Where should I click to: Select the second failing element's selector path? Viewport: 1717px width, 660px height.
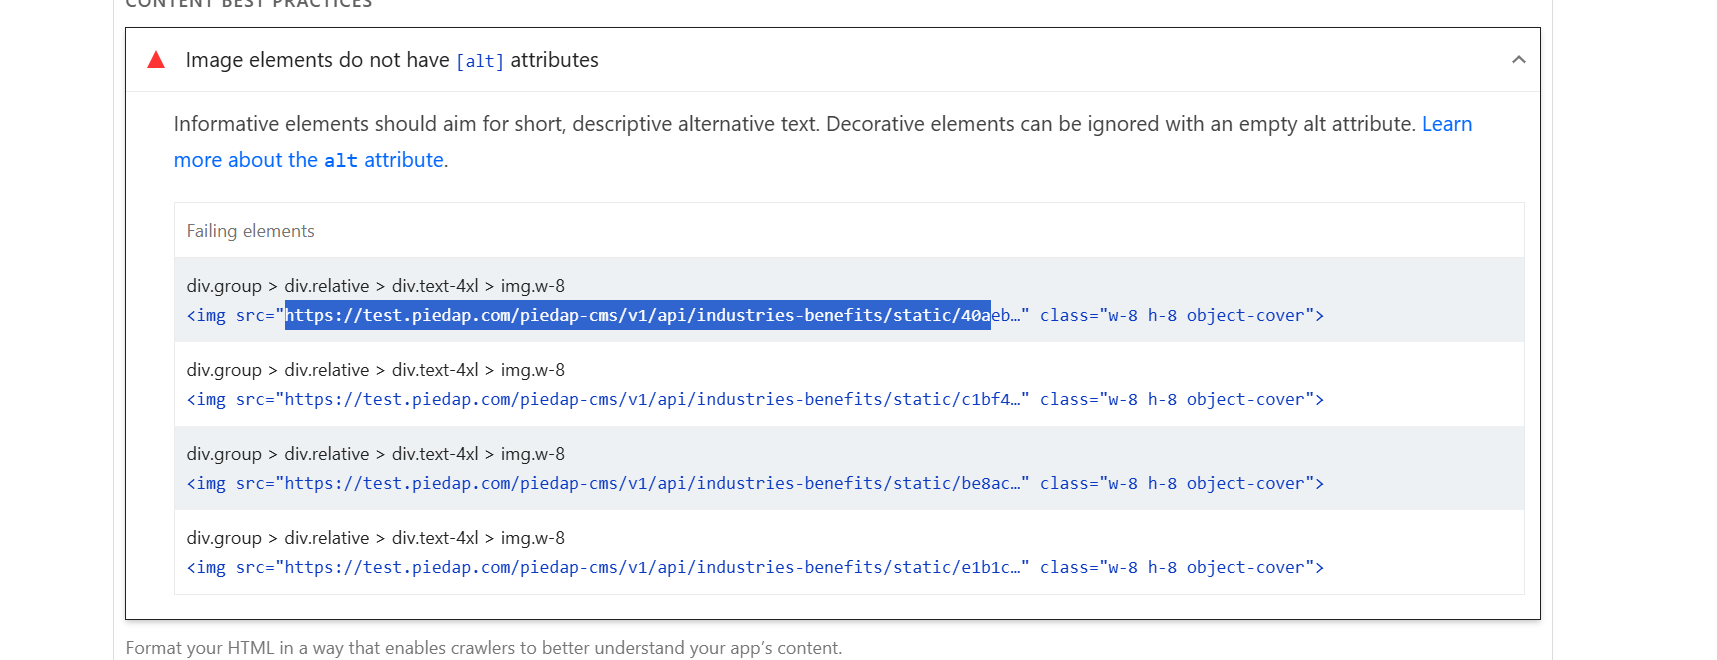click(375, 370)
